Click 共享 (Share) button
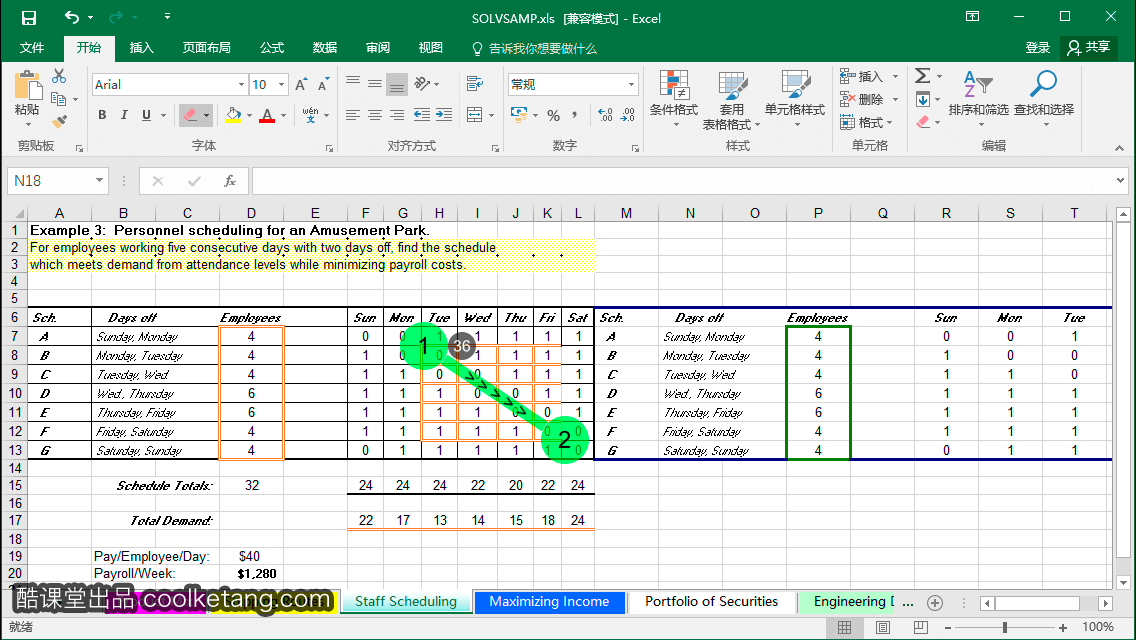 pyautogui.click(x=1088, y=48)
